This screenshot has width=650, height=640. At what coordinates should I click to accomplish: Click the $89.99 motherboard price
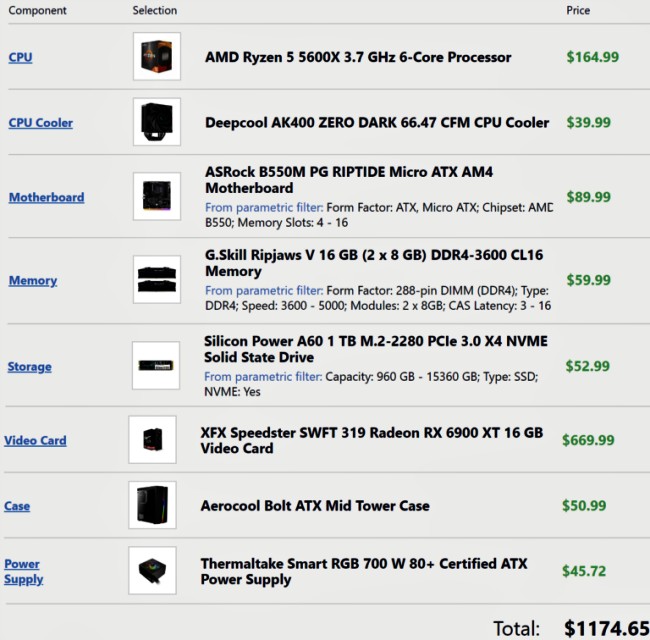[x=589, y=197]
